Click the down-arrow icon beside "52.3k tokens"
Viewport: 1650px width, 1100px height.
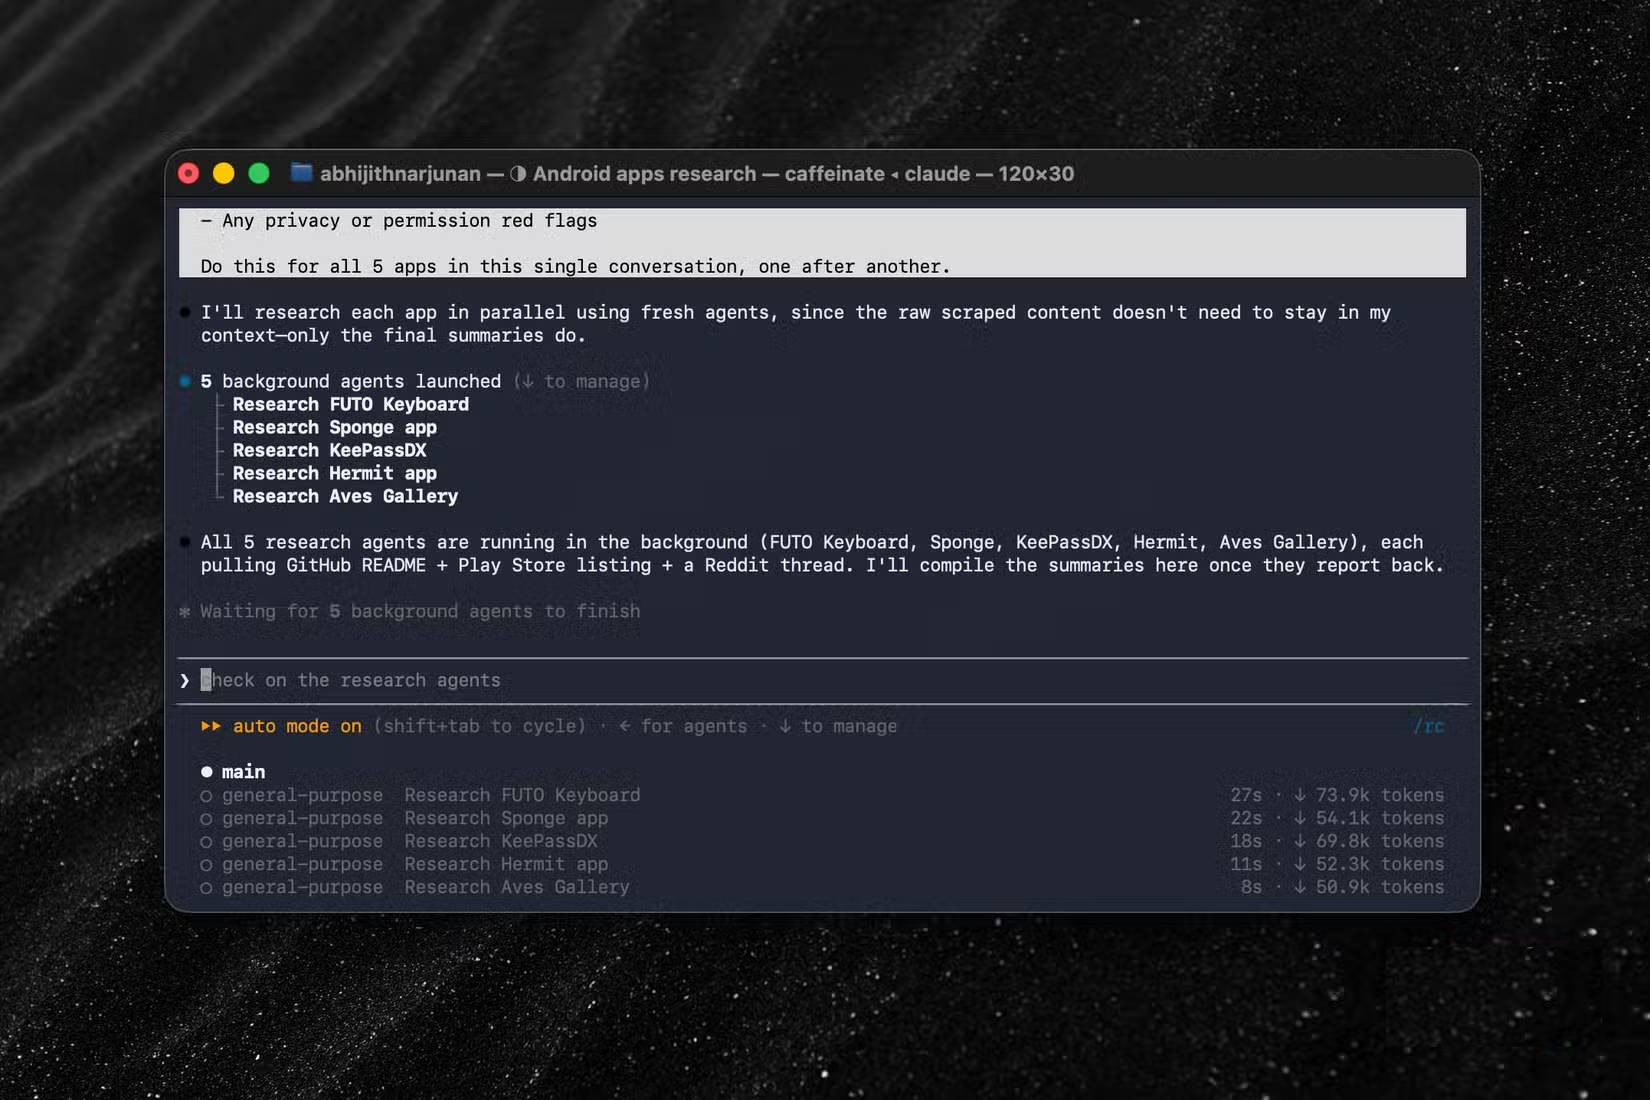(1300, 864)
